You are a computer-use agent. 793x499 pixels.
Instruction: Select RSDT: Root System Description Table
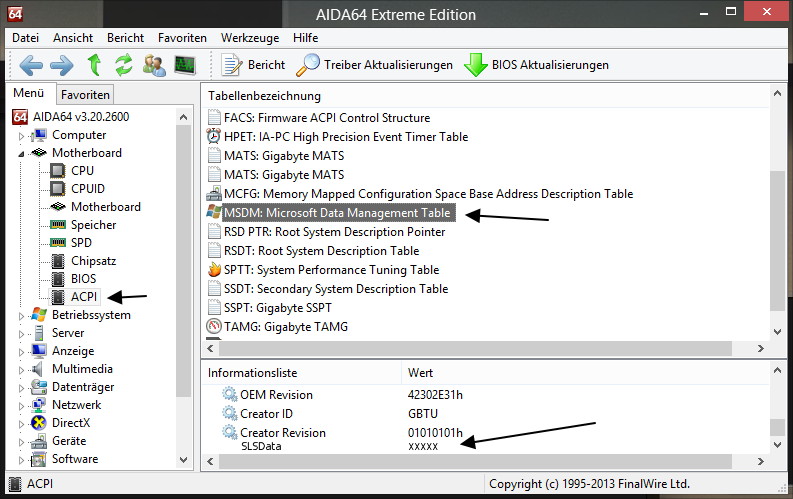click(x=321, y=251)
